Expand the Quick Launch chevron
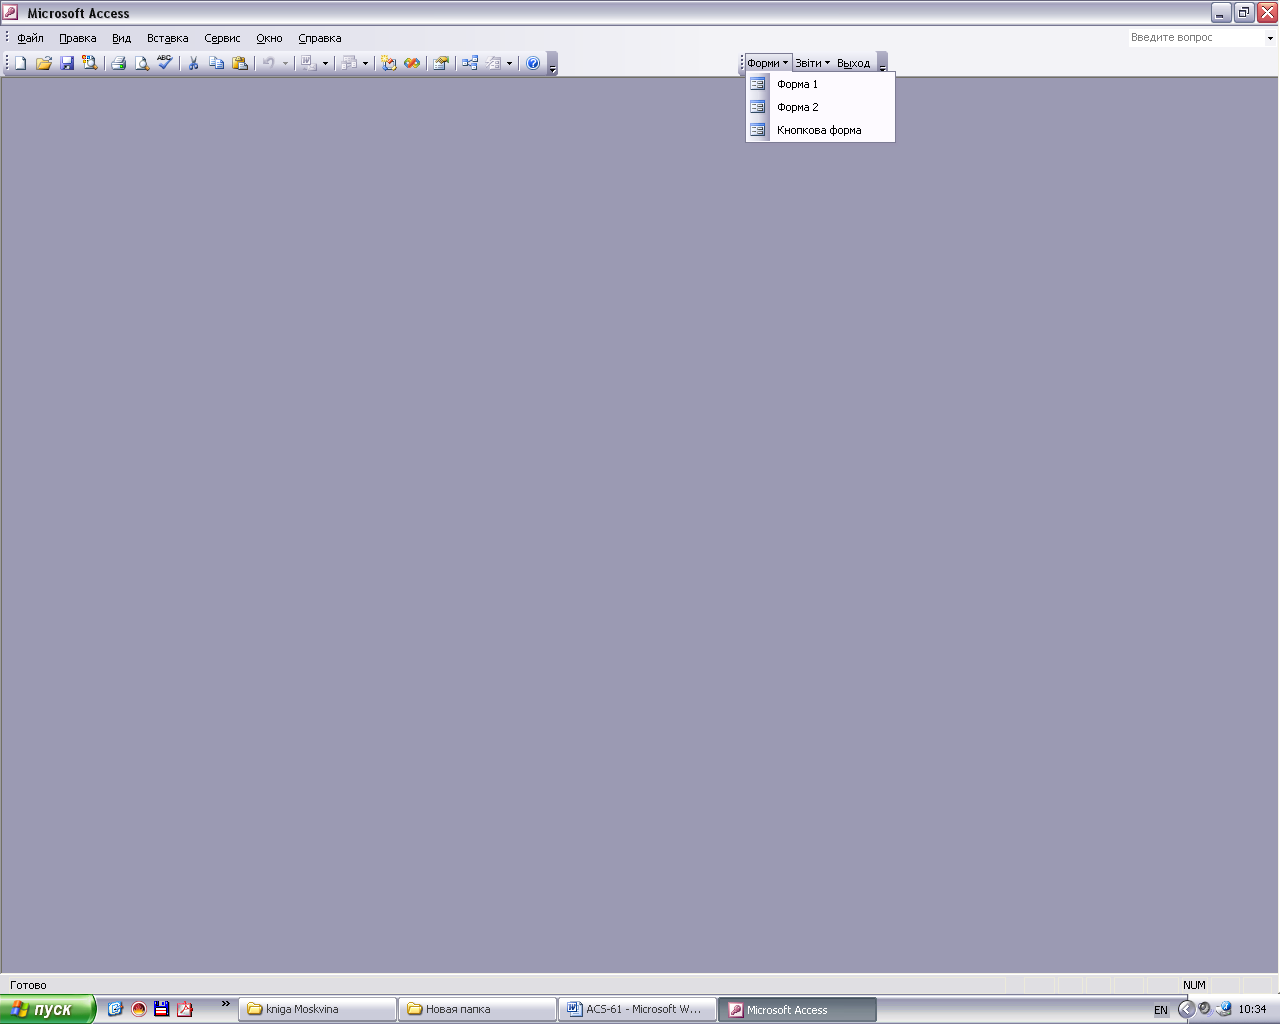This screenshot has height=1024, width=1280. 226,1004
